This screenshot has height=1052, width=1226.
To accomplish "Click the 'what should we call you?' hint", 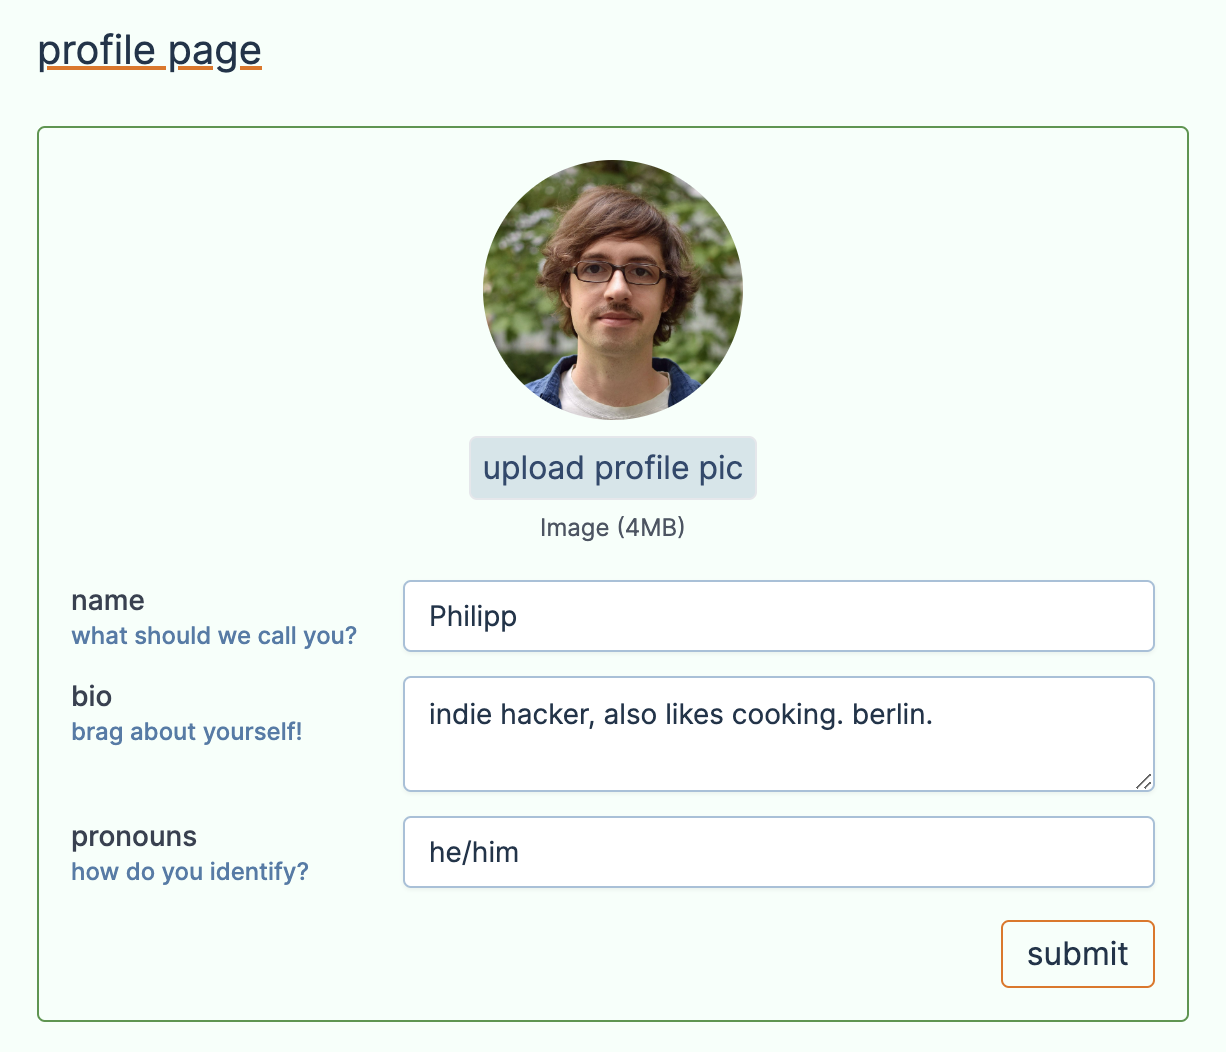I will pos(214,636).
